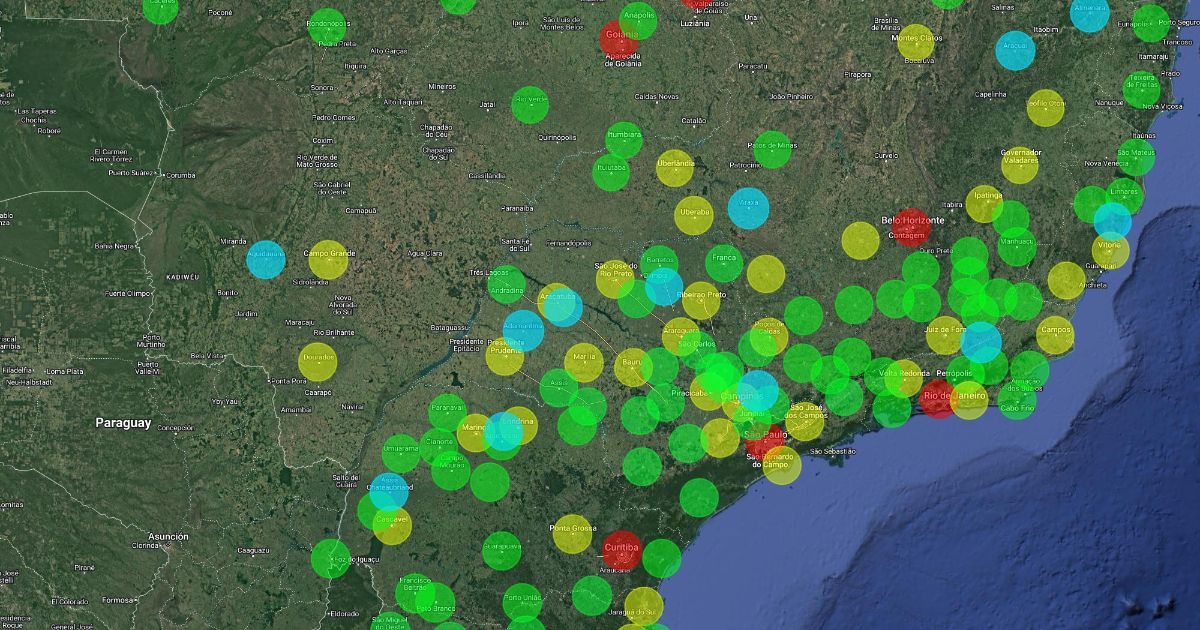Select the red Rio de Janeiro marker
This screenshot has height=630, width=1200.
938,398
